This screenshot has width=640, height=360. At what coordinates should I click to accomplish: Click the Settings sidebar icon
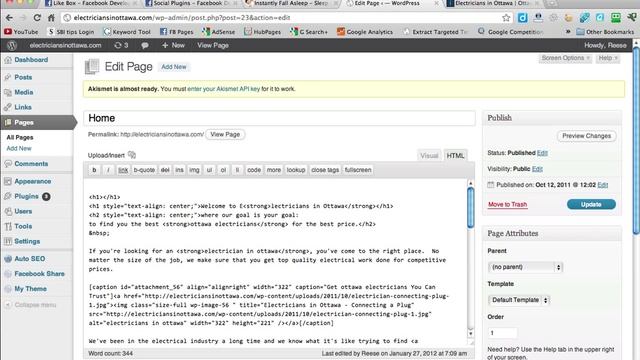(x=8, y=241)
